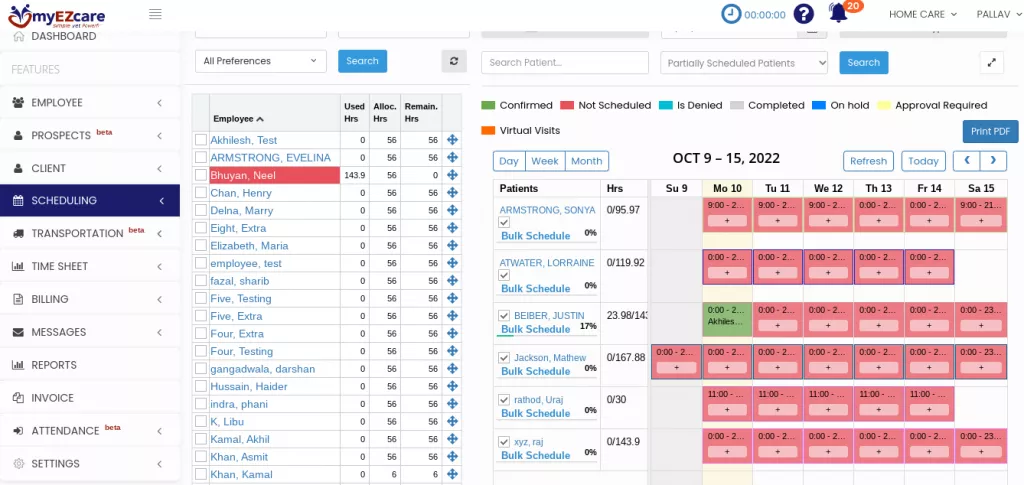Click the green Confirmed legend swatch
Viewport: 1024px width, 485px height.
tap(488, 105)
